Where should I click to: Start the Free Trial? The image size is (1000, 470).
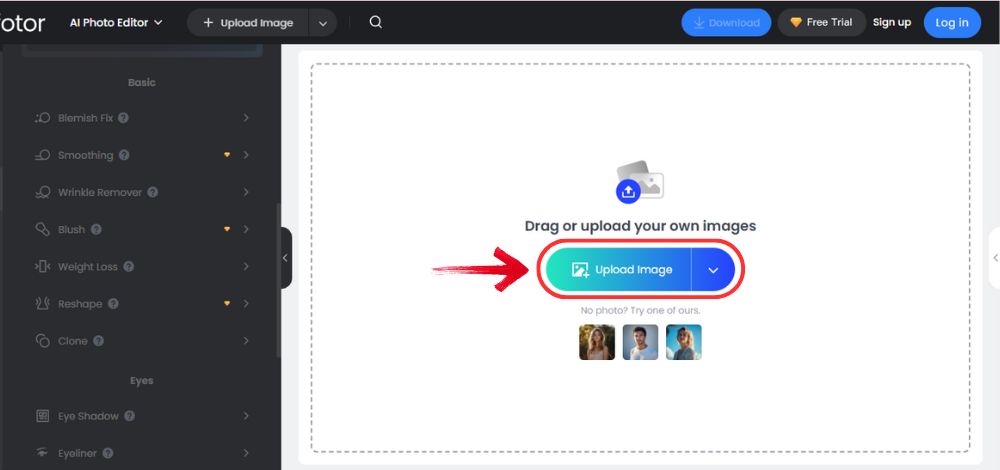pyautogui.click(x=821, y=22)
